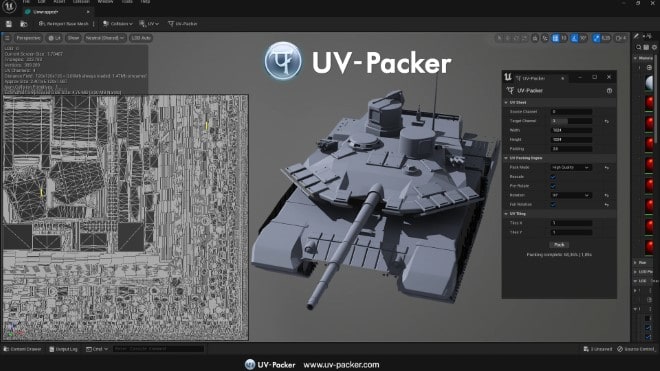The width and height of the screenshot is (660, 371).
Task: Open the Content Drawer
Action: click(22, 349)
